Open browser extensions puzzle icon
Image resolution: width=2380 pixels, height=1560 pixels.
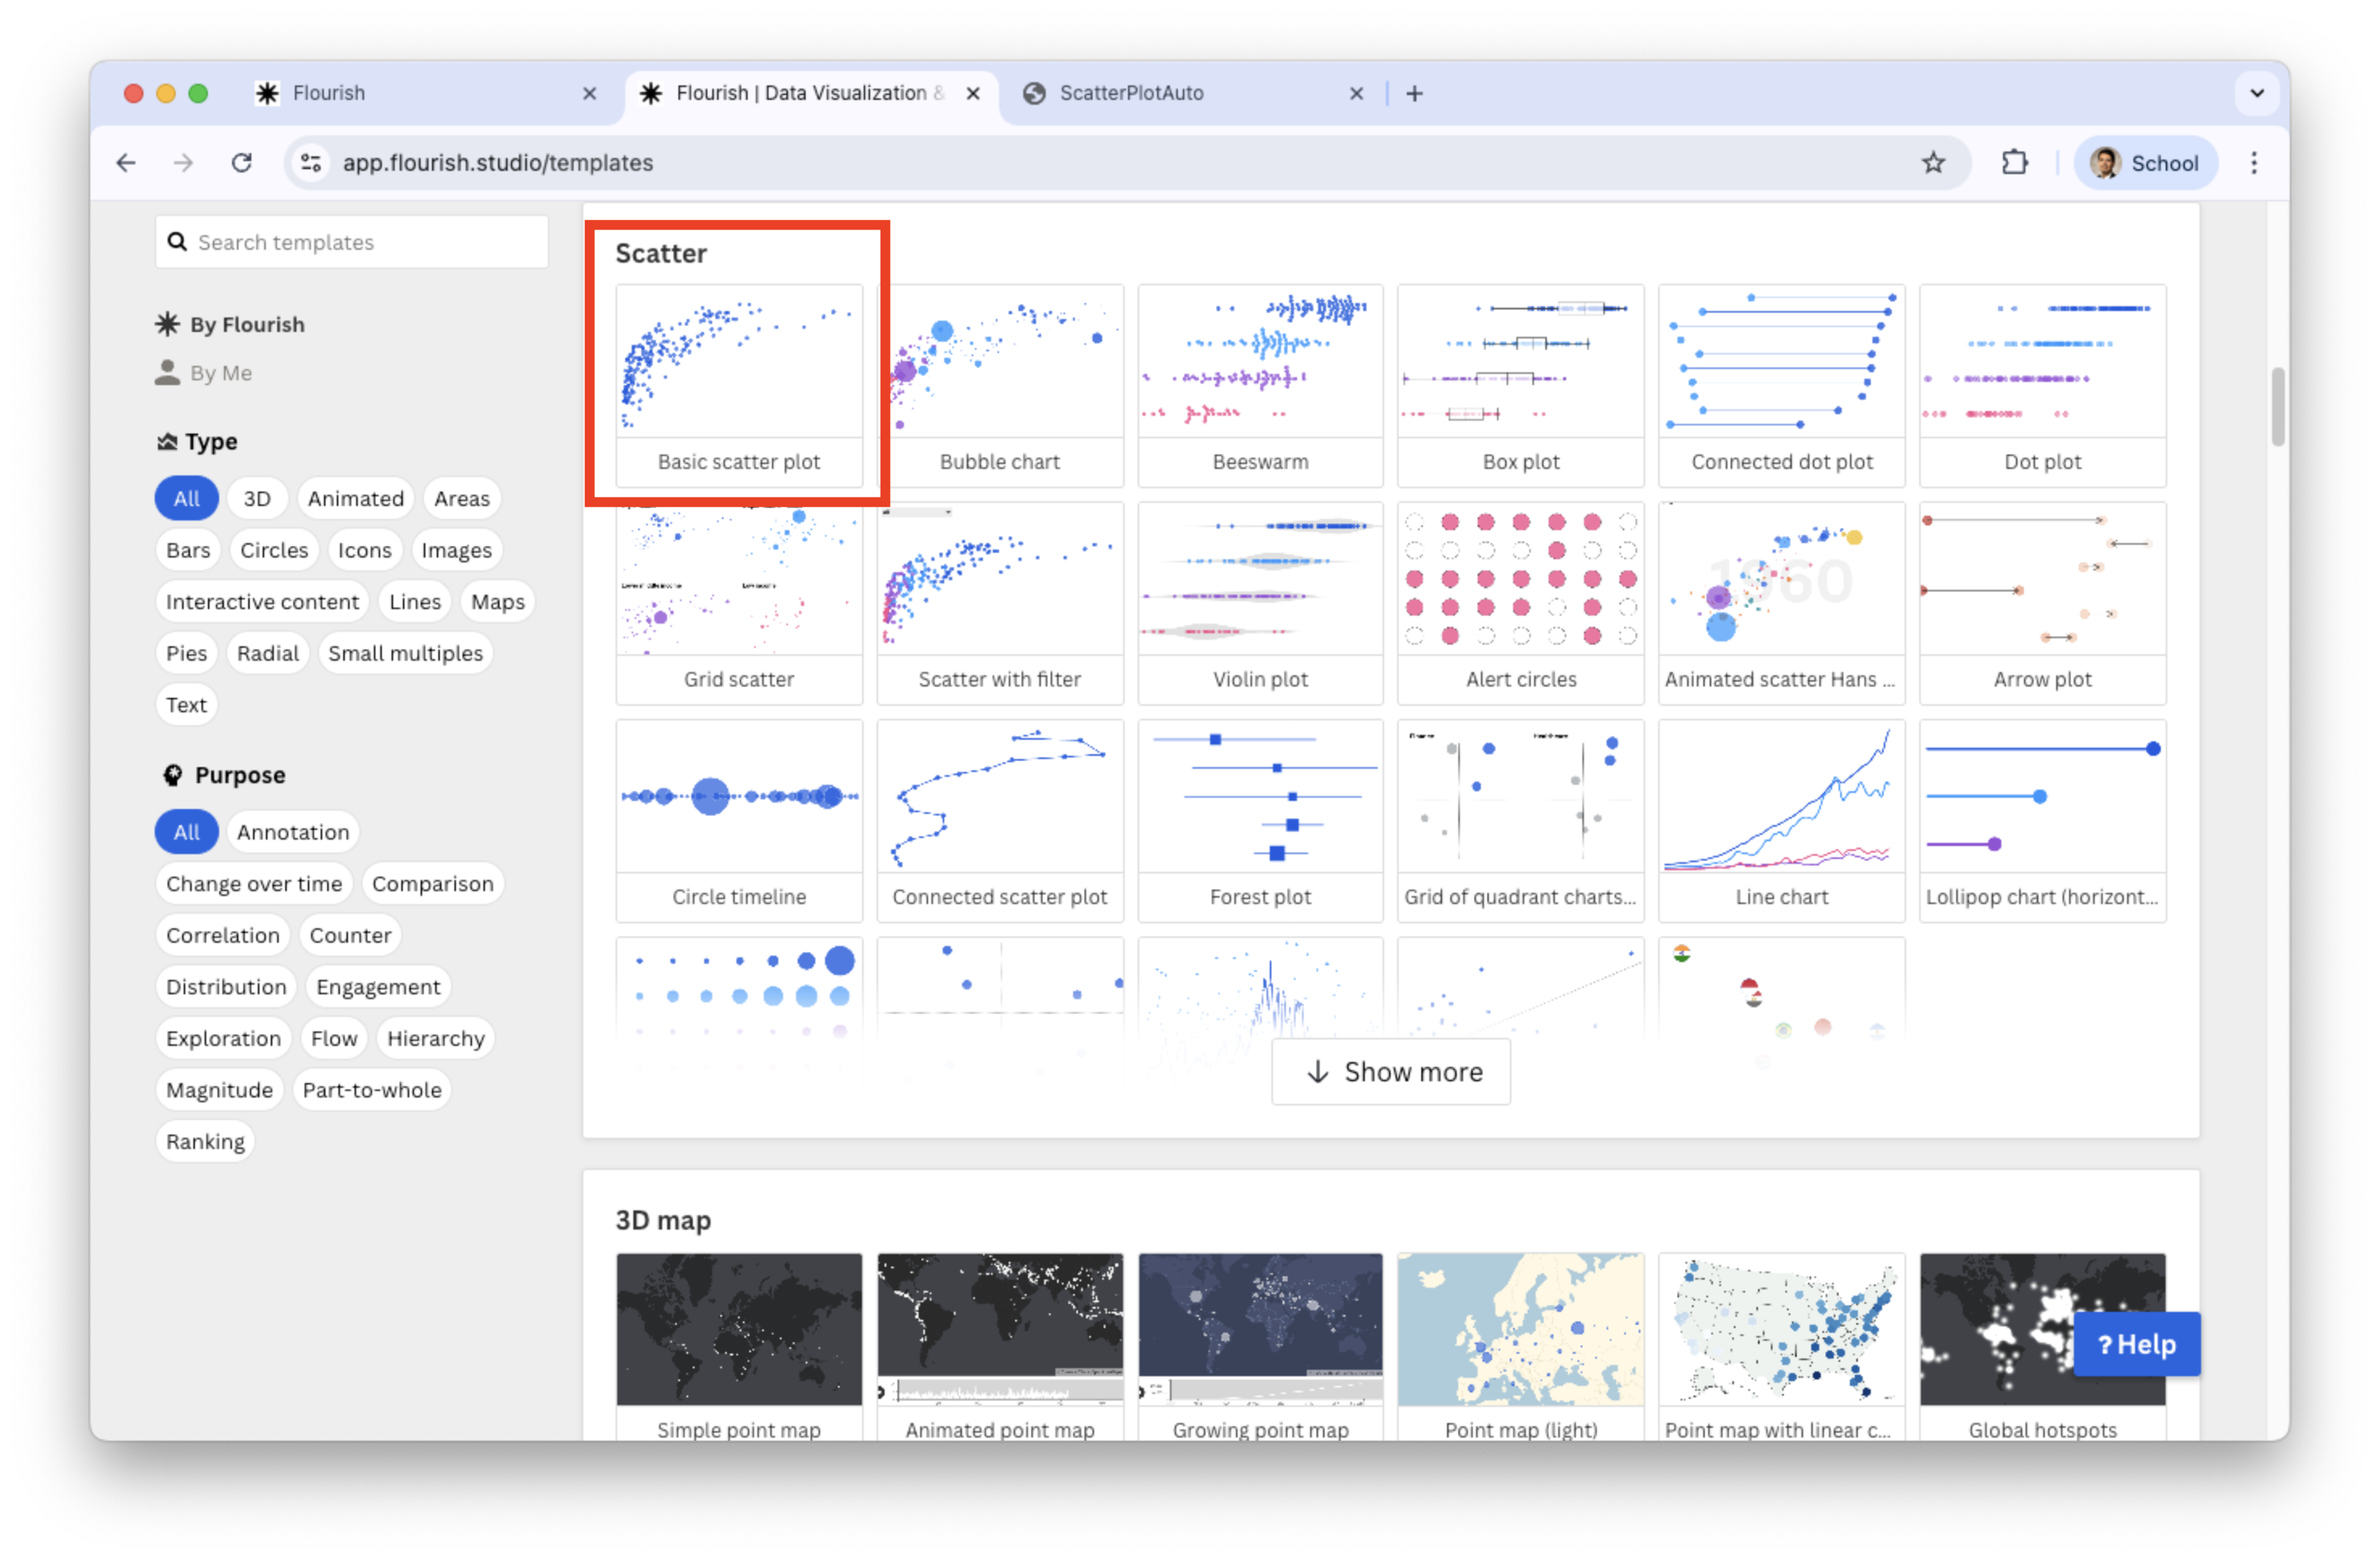coord(2014,163)
